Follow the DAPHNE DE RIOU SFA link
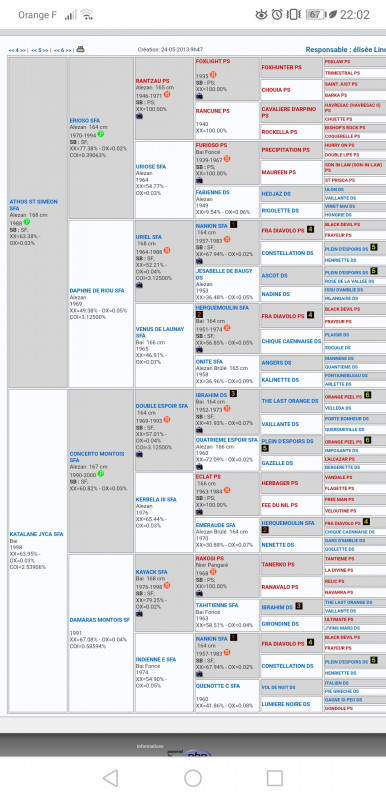386x800 pixels. tap(97, 290)
